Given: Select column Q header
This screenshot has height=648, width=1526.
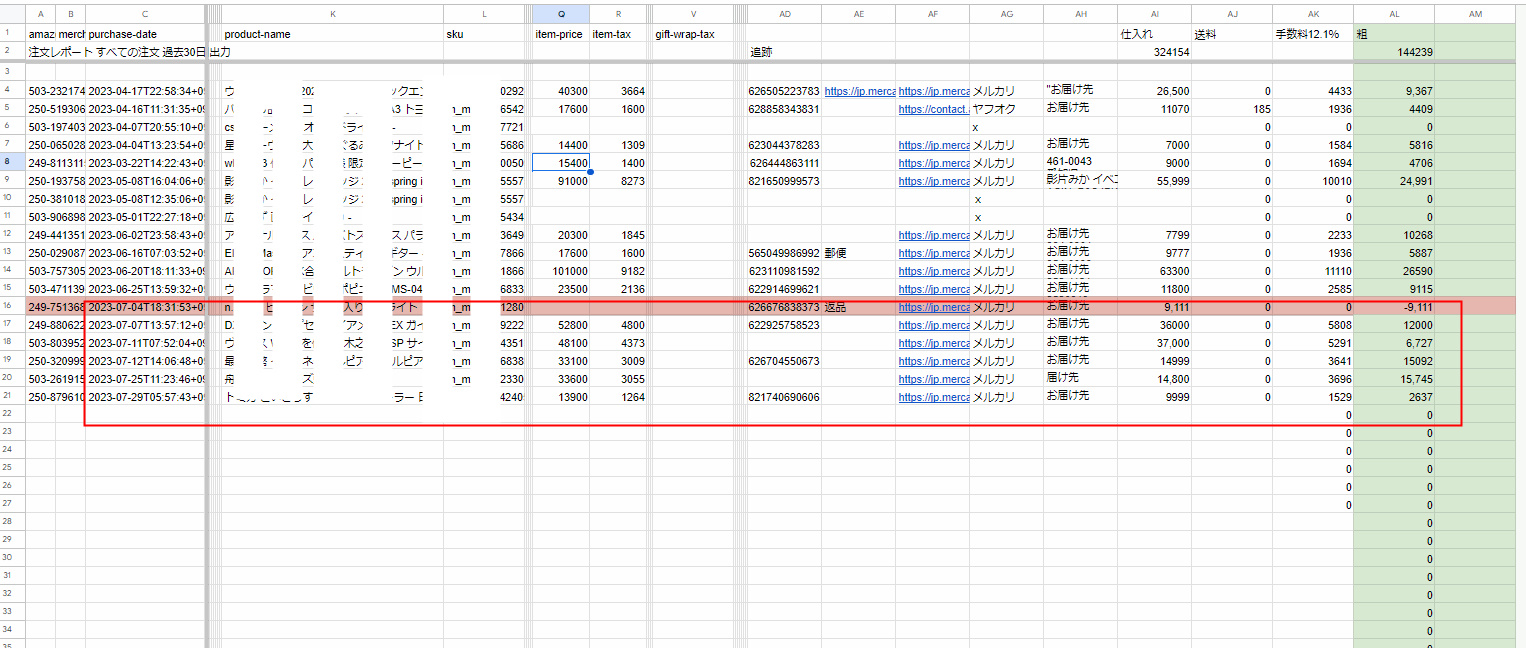Looking at the screenshot, I should [x=560, y=14].
